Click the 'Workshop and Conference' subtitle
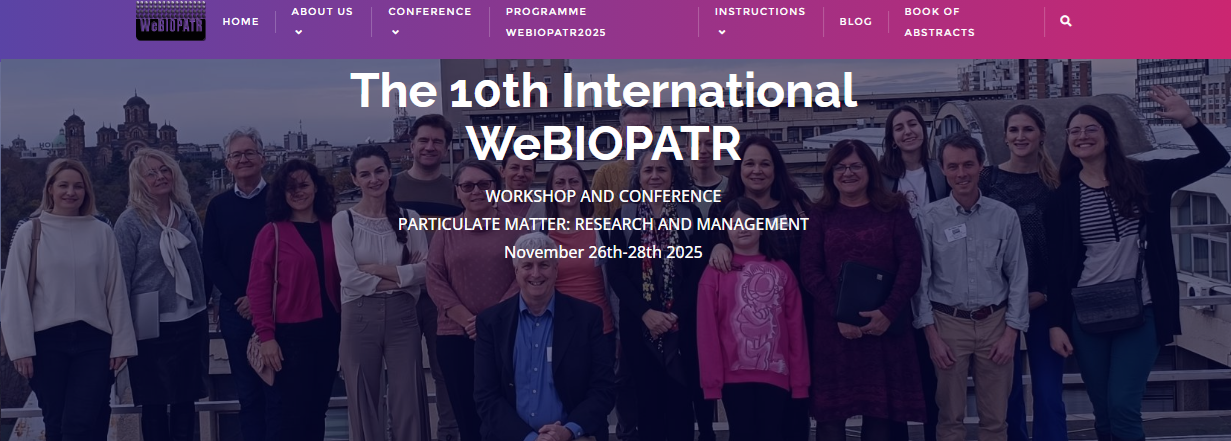The height and width of the screenshot is (441, 1231). click(x=603, y=196)
